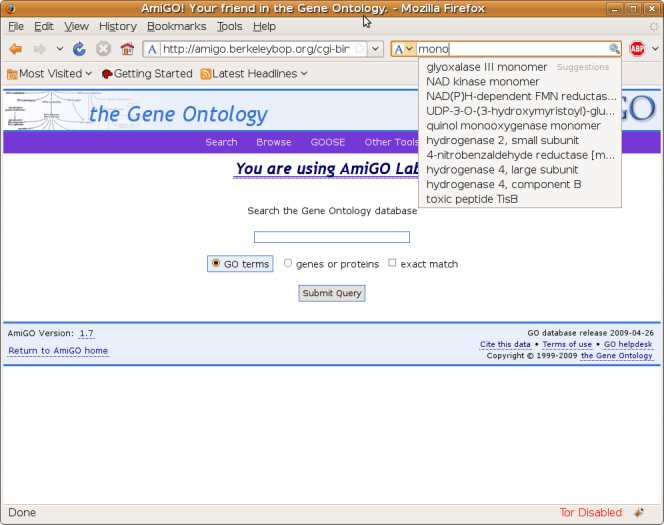The width and height of the screenshot is (664, 525).
Task: Click the Search link in purple navbar
Action: 221,142
